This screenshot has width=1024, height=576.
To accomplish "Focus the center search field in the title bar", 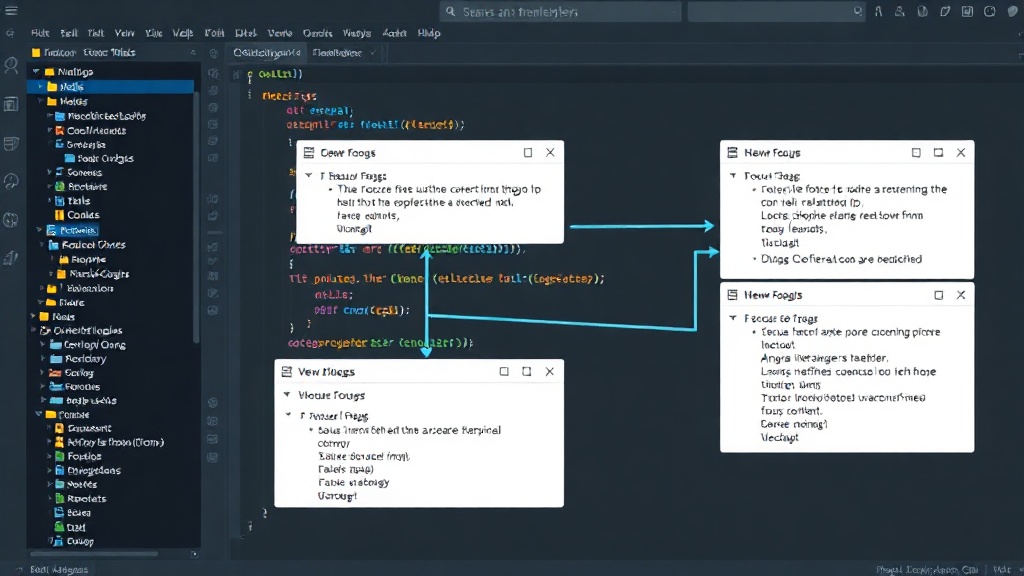I will pos(560,12).
